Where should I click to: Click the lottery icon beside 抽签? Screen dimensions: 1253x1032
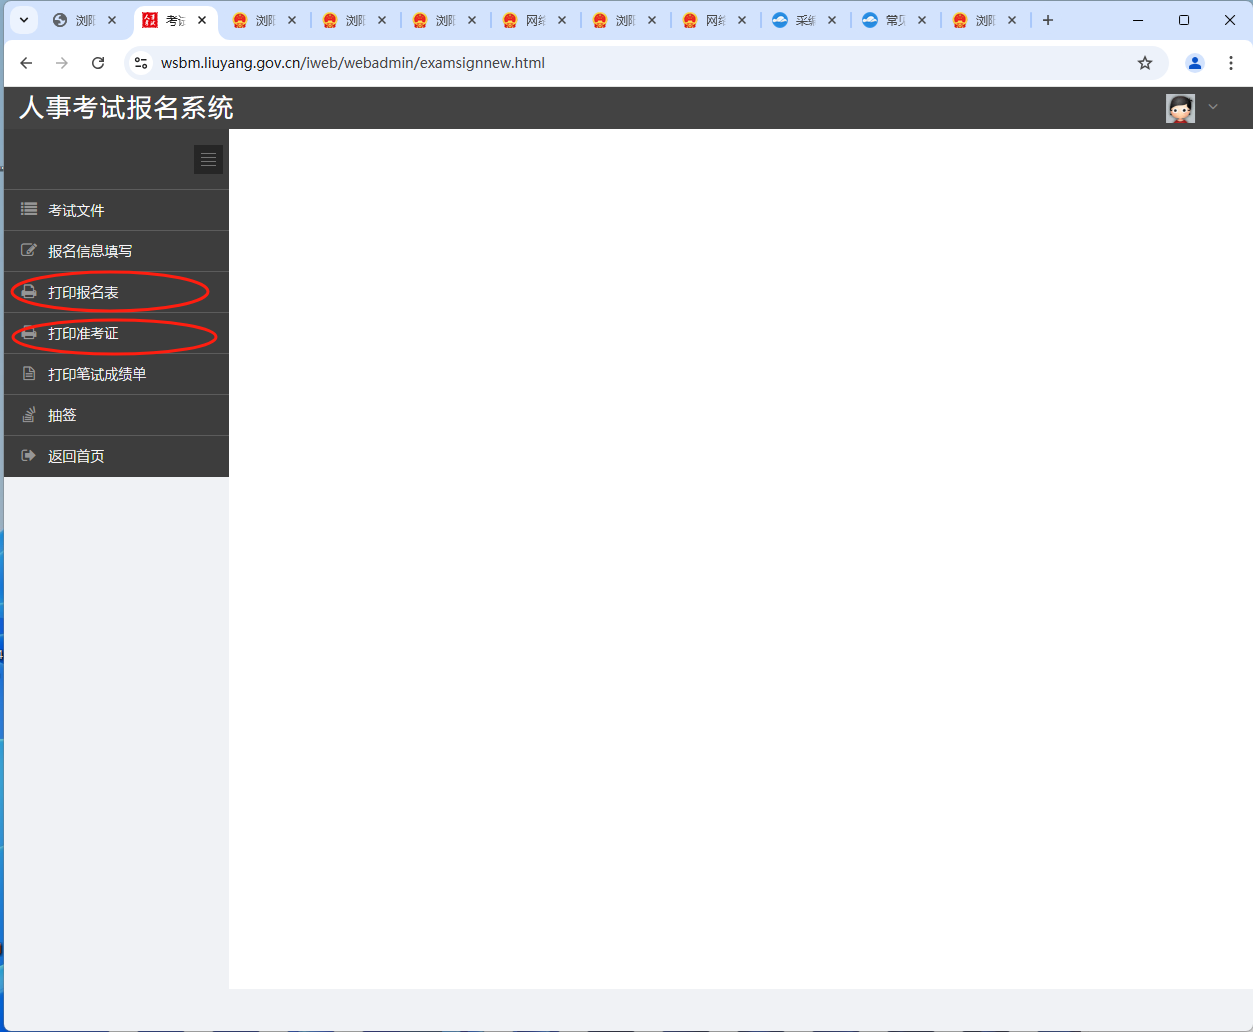coord(29,415)
